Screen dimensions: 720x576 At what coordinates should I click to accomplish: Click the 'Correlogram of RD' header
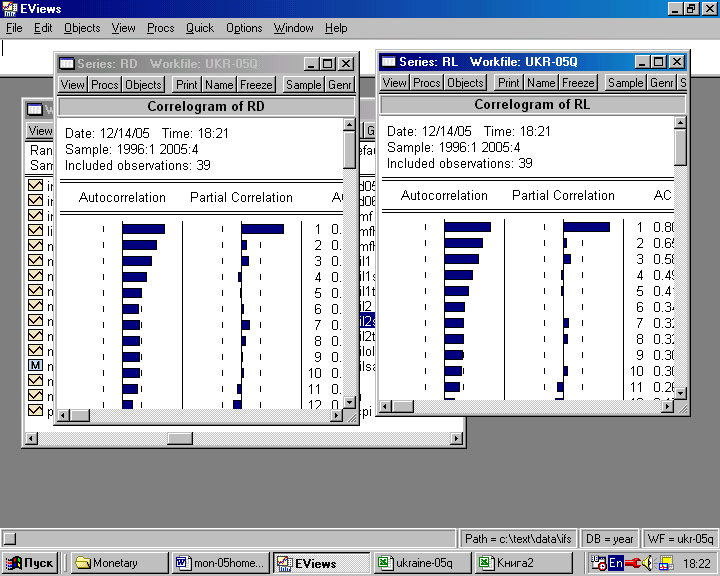pos(206,107)
